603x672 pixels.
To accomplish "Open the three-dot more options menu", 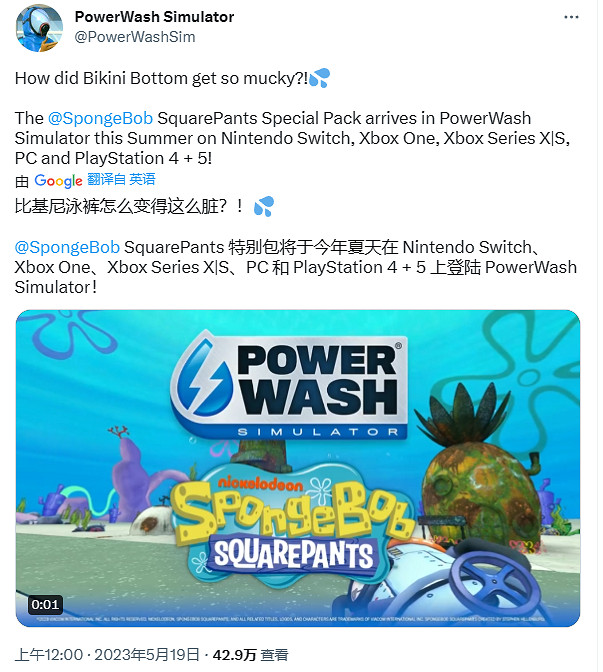I will 571,17.
